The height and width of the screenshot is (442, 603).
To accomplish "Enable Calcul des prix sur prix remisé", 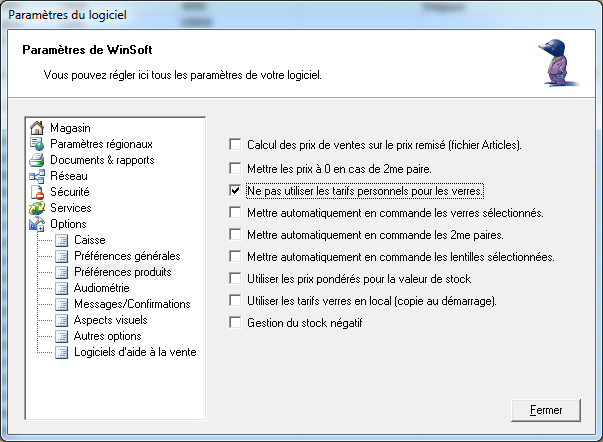I will click(235, 145).
